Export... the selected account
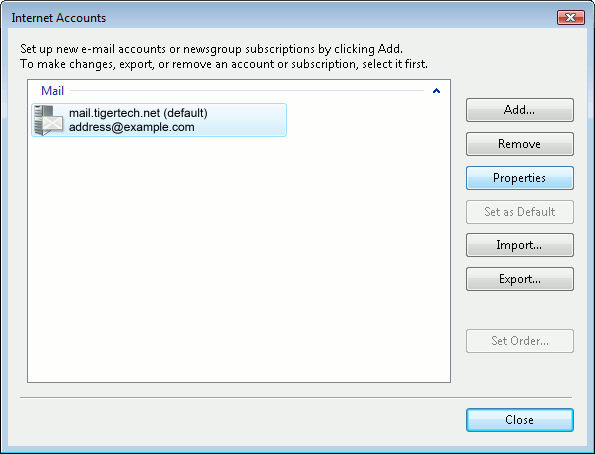The width and height of the screenshot is (595, 454). pyautogui.click(x=519, y=279)
